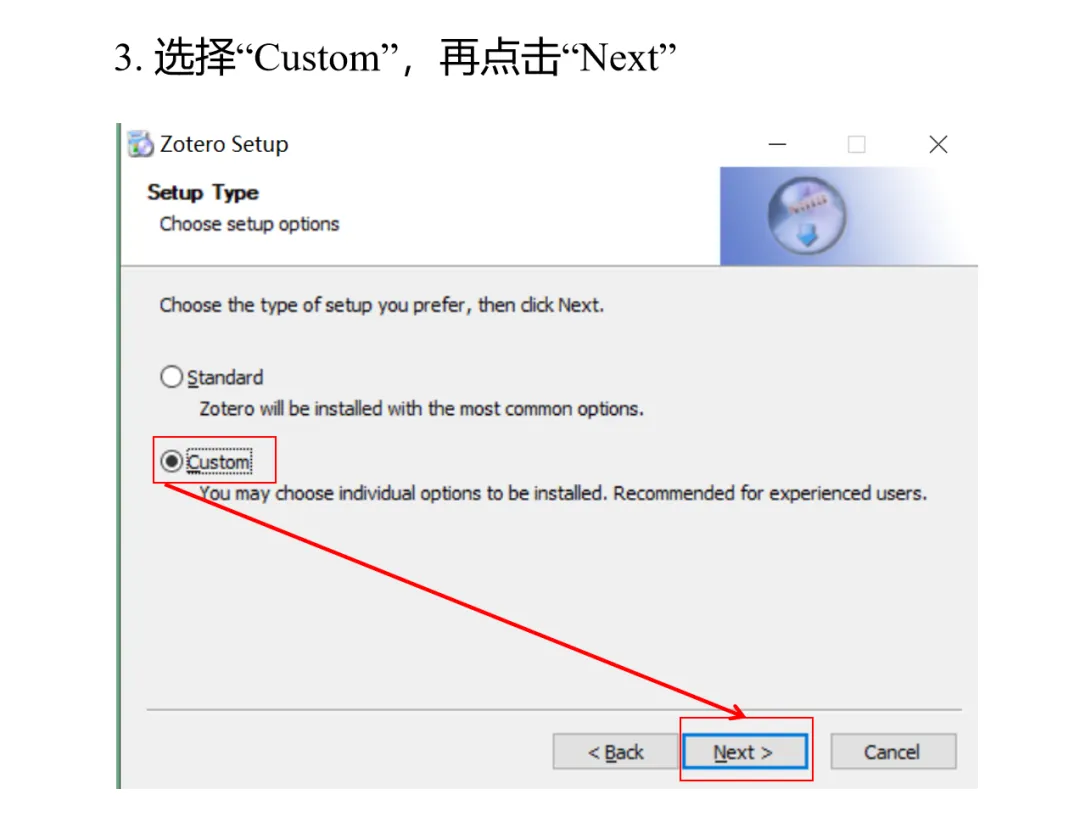Click the Zotero Setup window title text
The height and width of the screenshot is (817, 1080).
tap(224, 144)
